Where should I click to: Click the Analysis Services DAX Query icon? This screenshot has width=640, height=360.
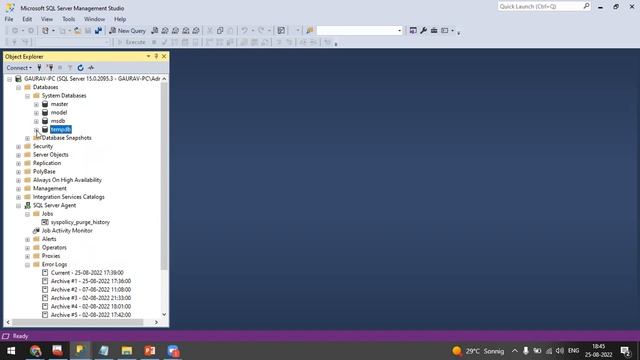(196, 31)
